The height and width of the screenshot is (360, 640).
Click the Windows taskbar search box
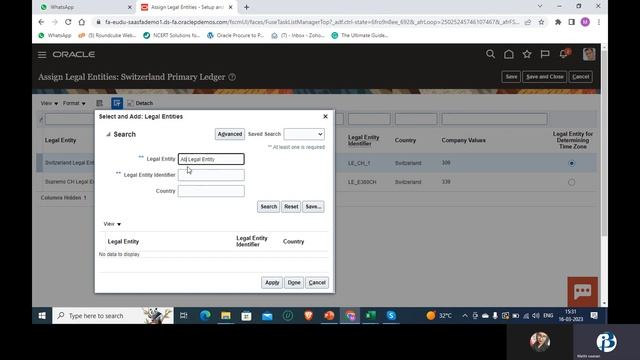(113, 316)
